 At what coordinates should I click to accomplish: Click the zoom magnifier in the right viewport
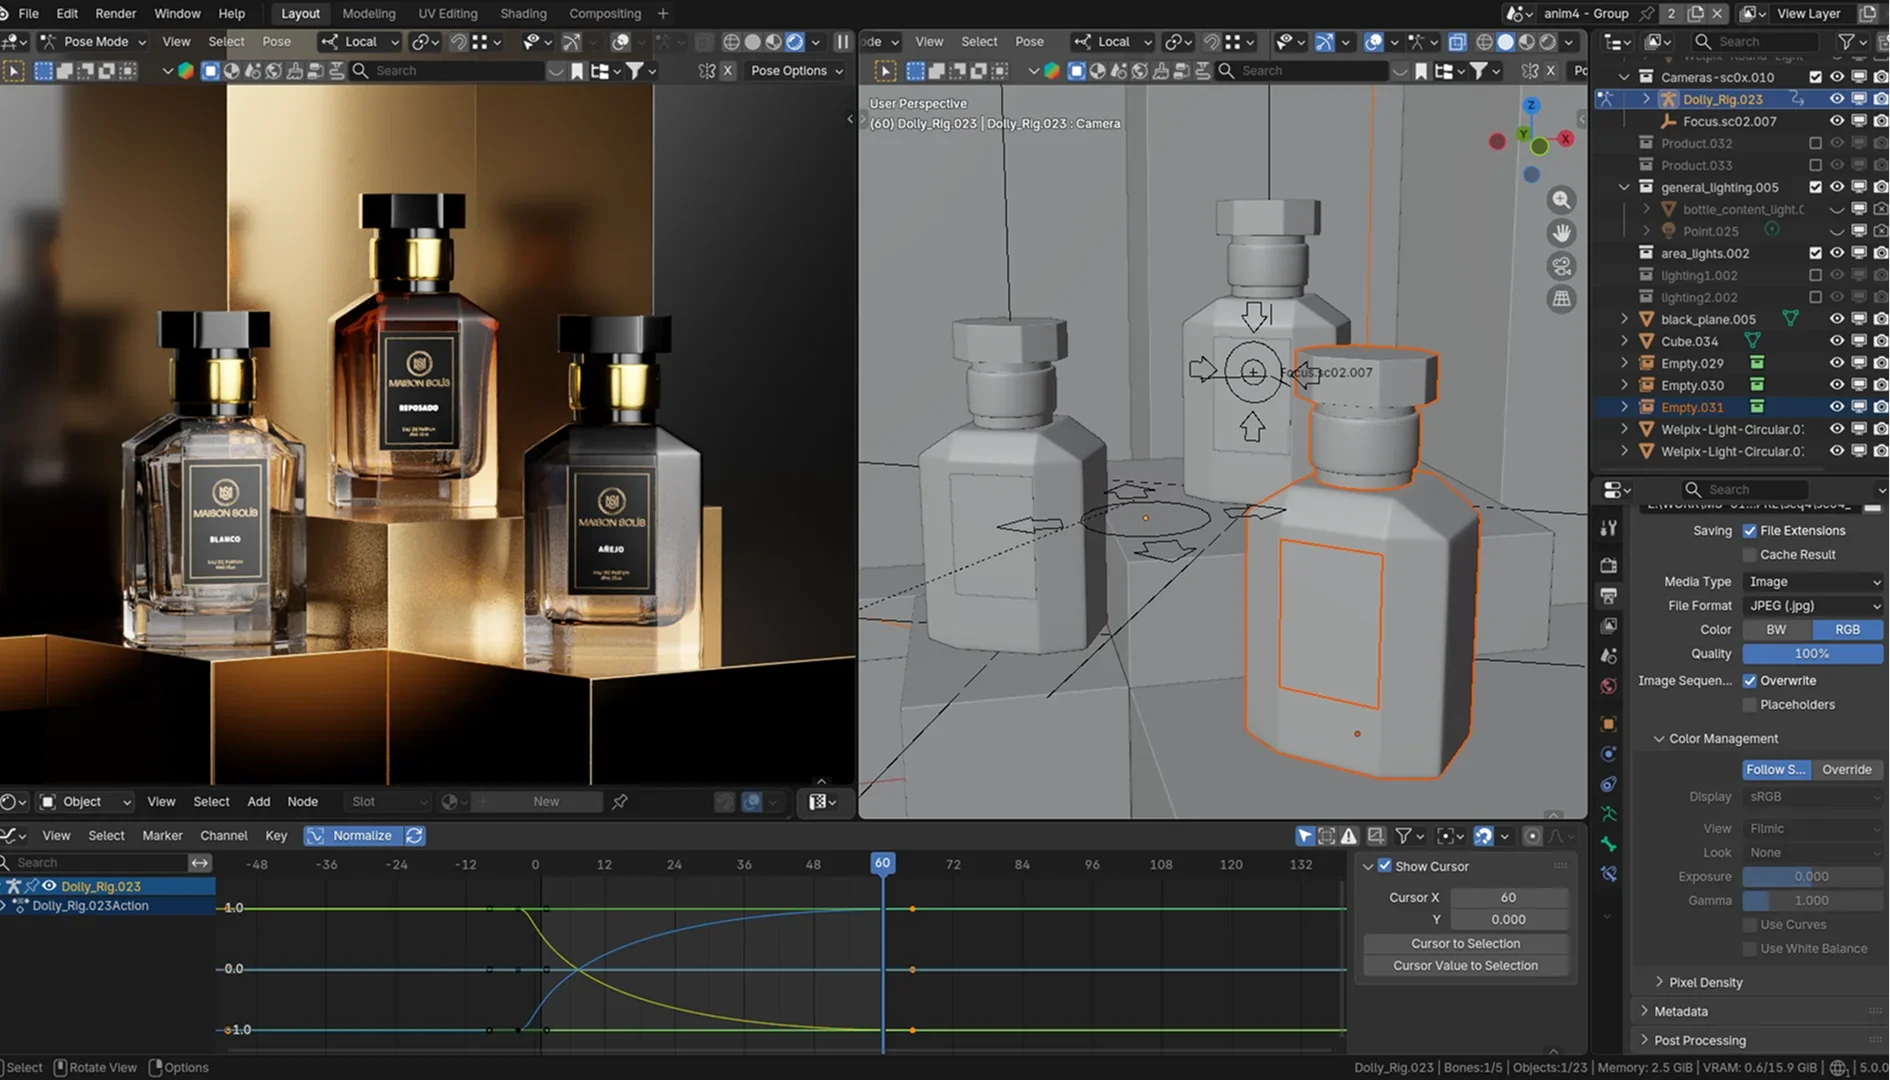pos(1561,200)
